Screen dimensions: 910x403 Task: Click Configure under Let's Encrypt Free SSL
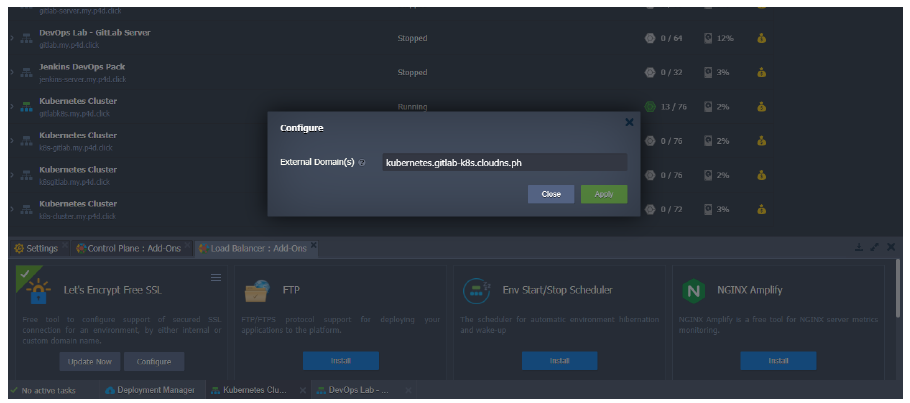[154, 361]
